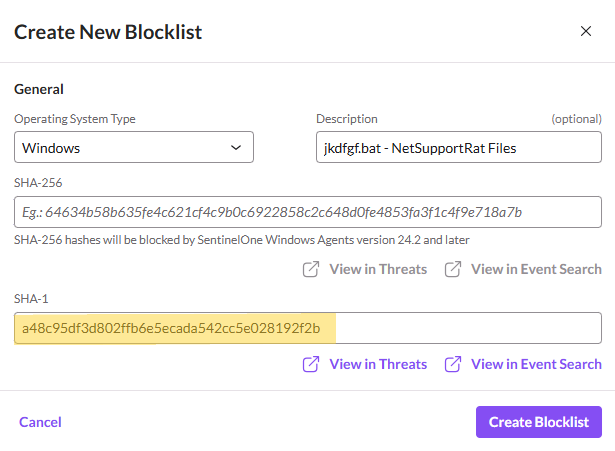Click the greyed external-link icon beside SHA-256 View in Threats
Screen dimensions: 615x451
click(311, 269)
